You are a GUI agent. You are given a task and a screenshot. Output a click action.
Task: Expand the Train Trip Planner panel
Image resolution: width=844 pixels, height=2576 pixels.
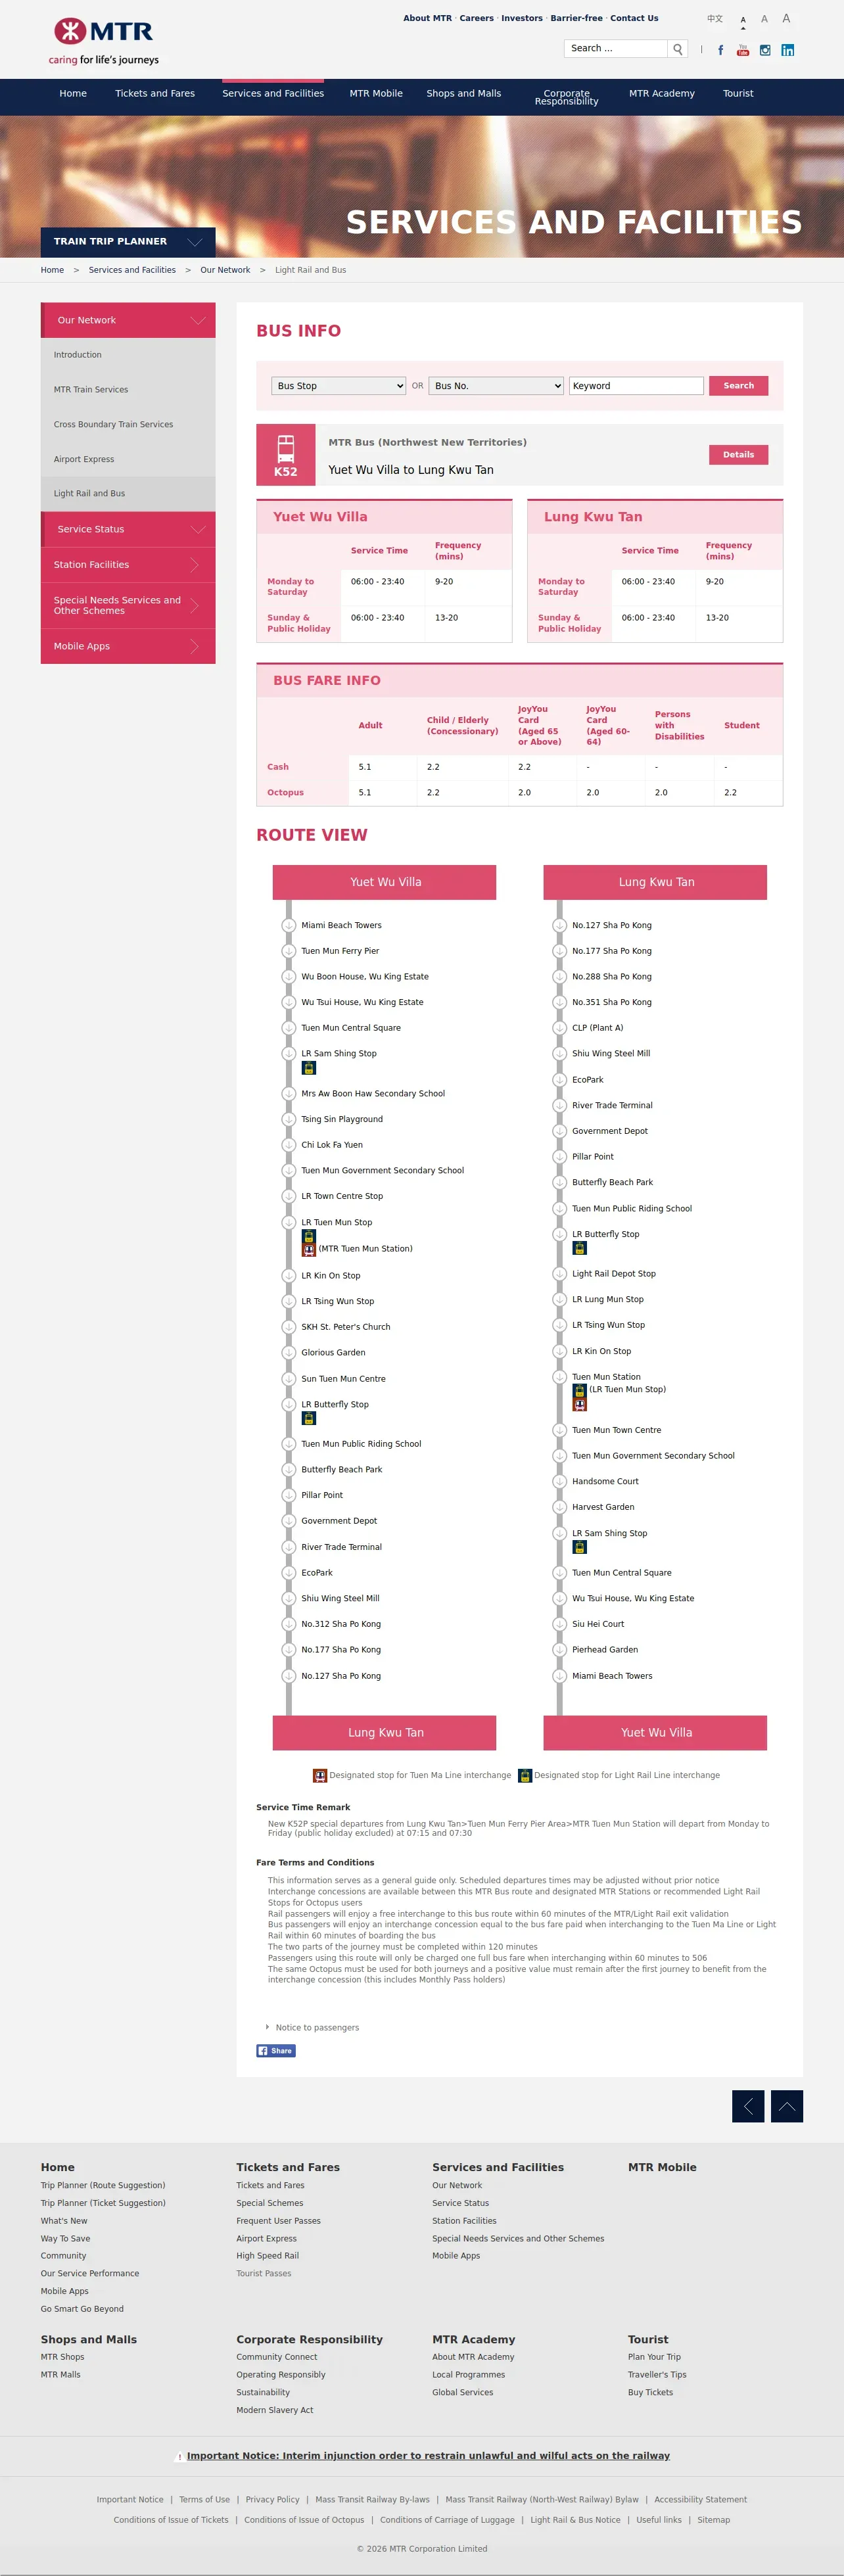click(x=128, y=242)
